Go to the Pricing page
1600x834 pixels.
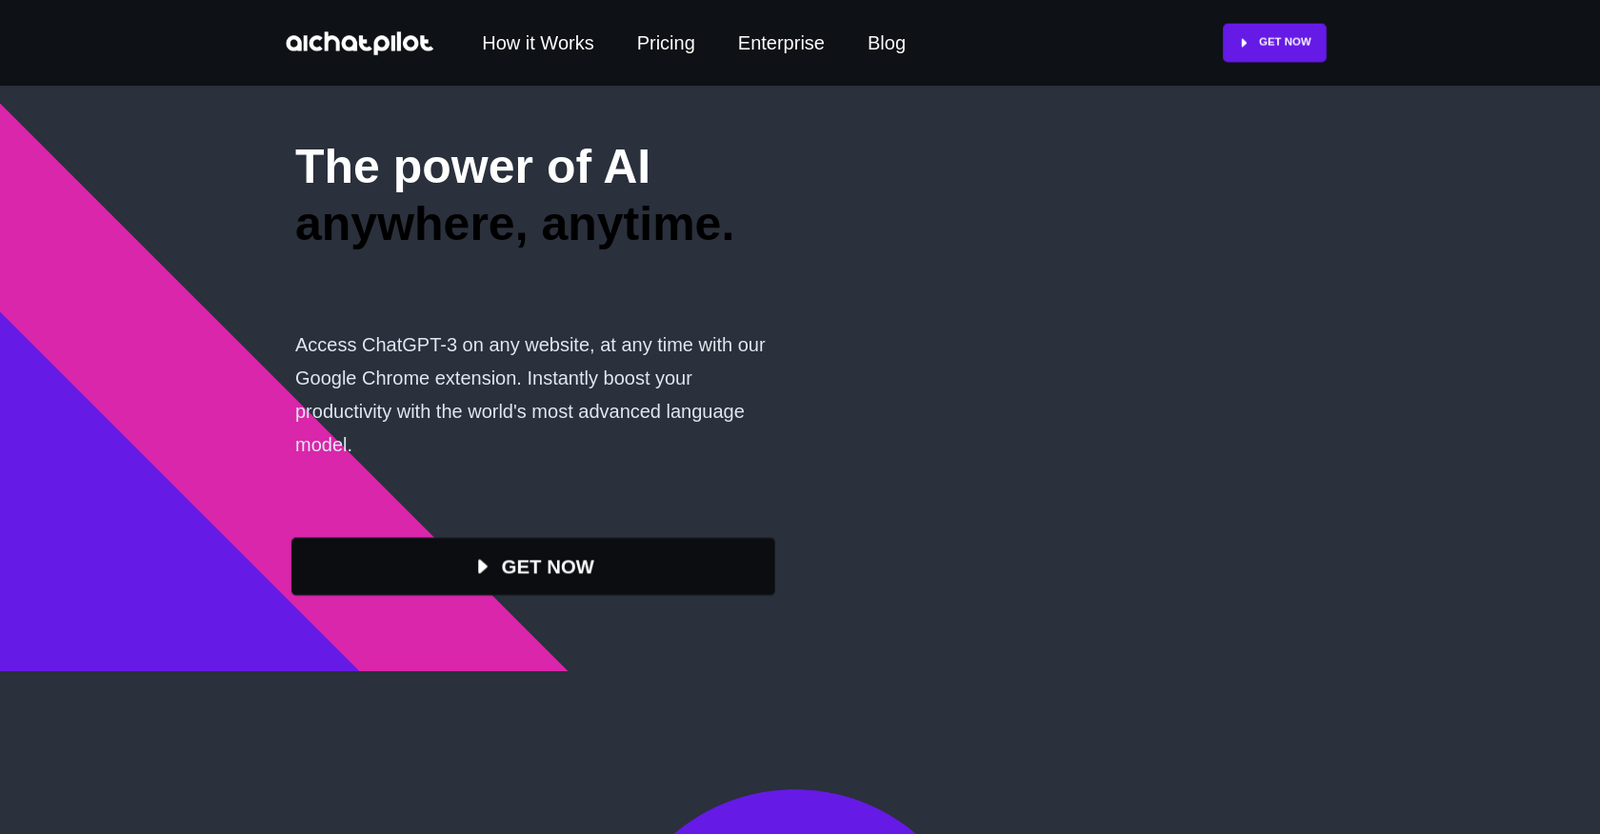point(666,43)
